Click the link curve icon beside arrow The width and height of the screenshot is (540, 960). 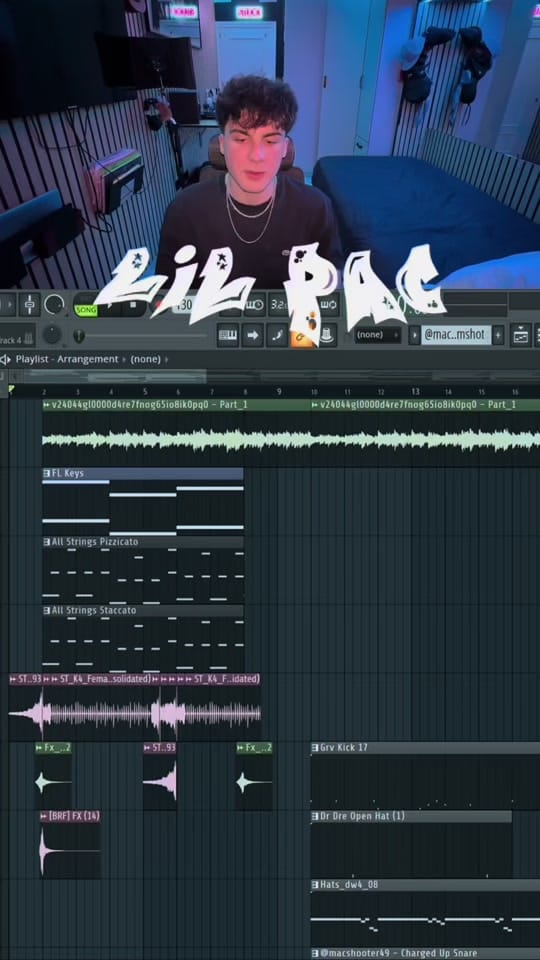(277, 335)
